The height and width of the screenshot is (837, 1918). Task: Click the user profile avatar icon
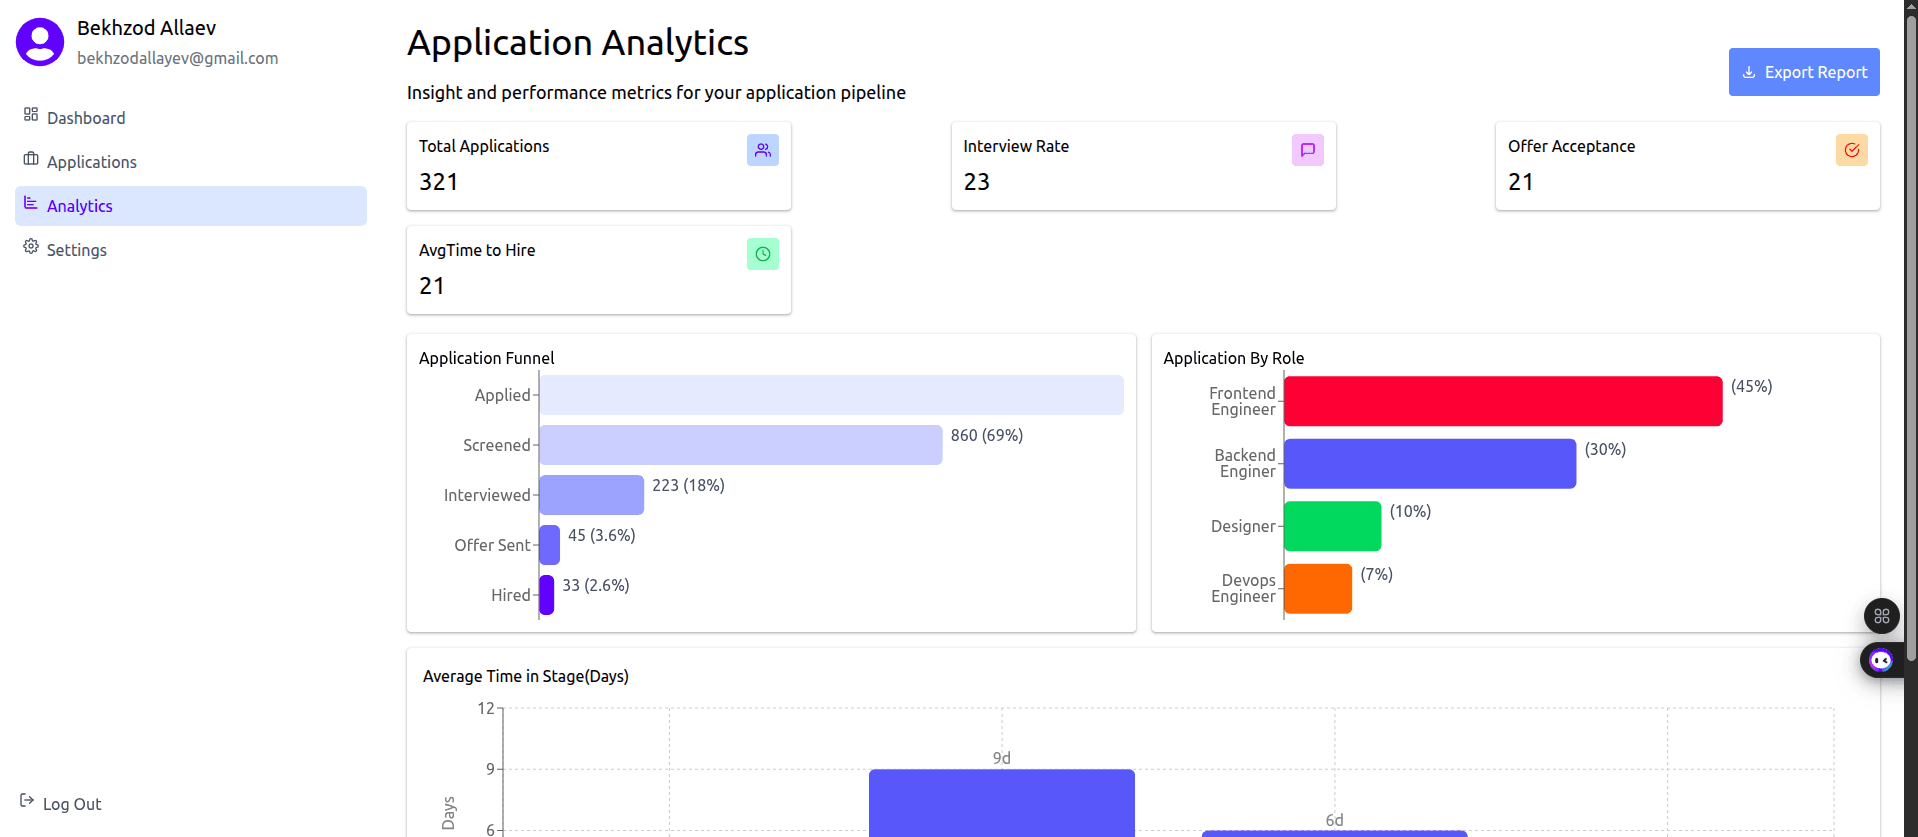point(40,42)
